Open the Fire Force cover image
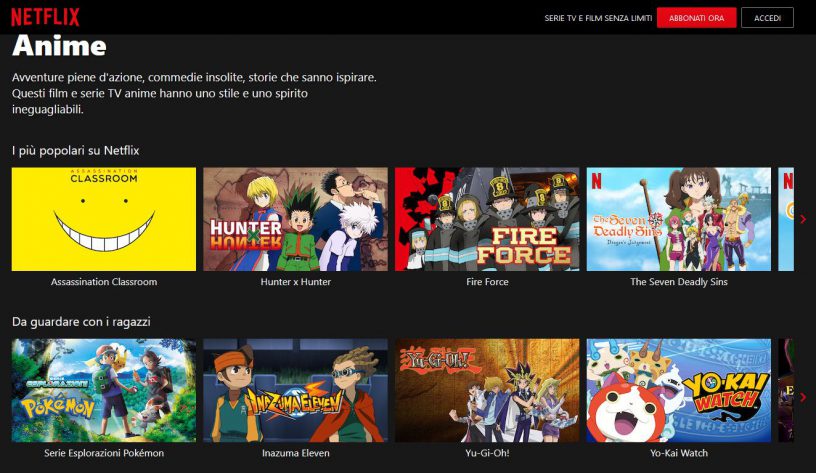The width and height of the screenshot is (816, 473). pyautogui.click(x=487, y=219)
